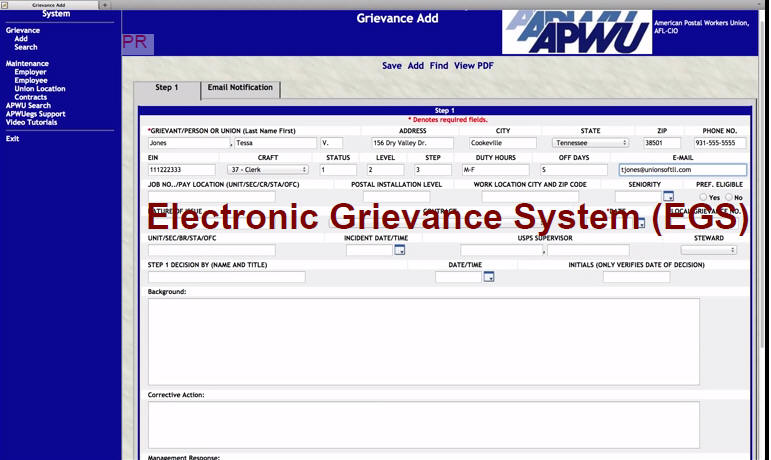Viewport: 771px width, 460px height.
Task: Open Video Tutorials in the sidebar
Action: click(x=31, y=122)
